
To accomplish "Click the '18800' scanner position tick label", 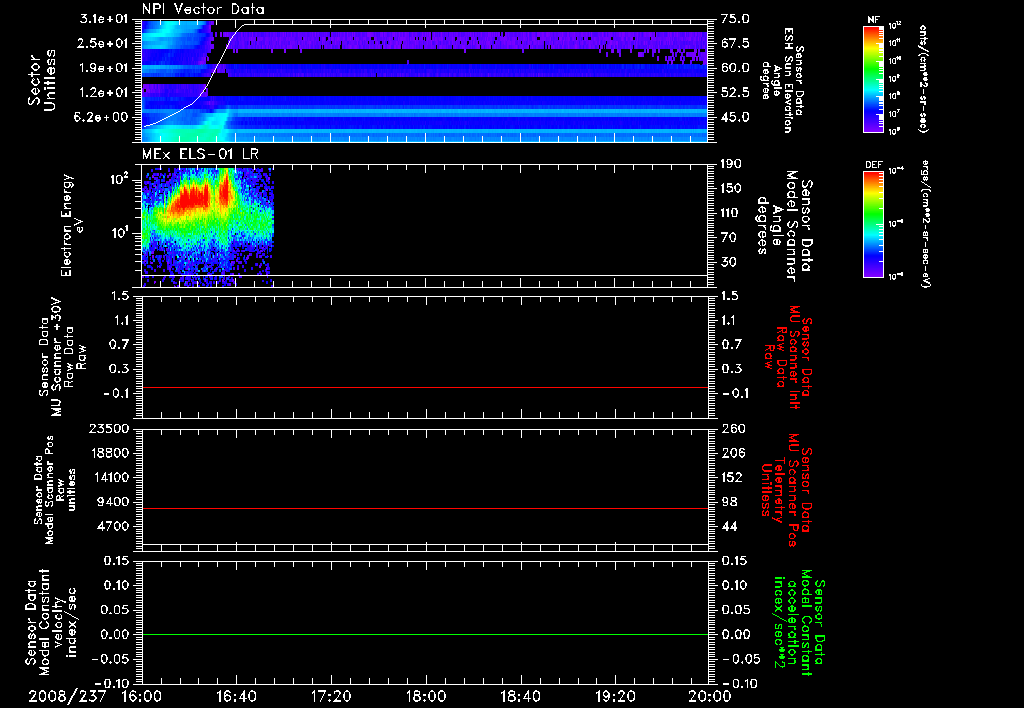I will (x=109, y=453).
